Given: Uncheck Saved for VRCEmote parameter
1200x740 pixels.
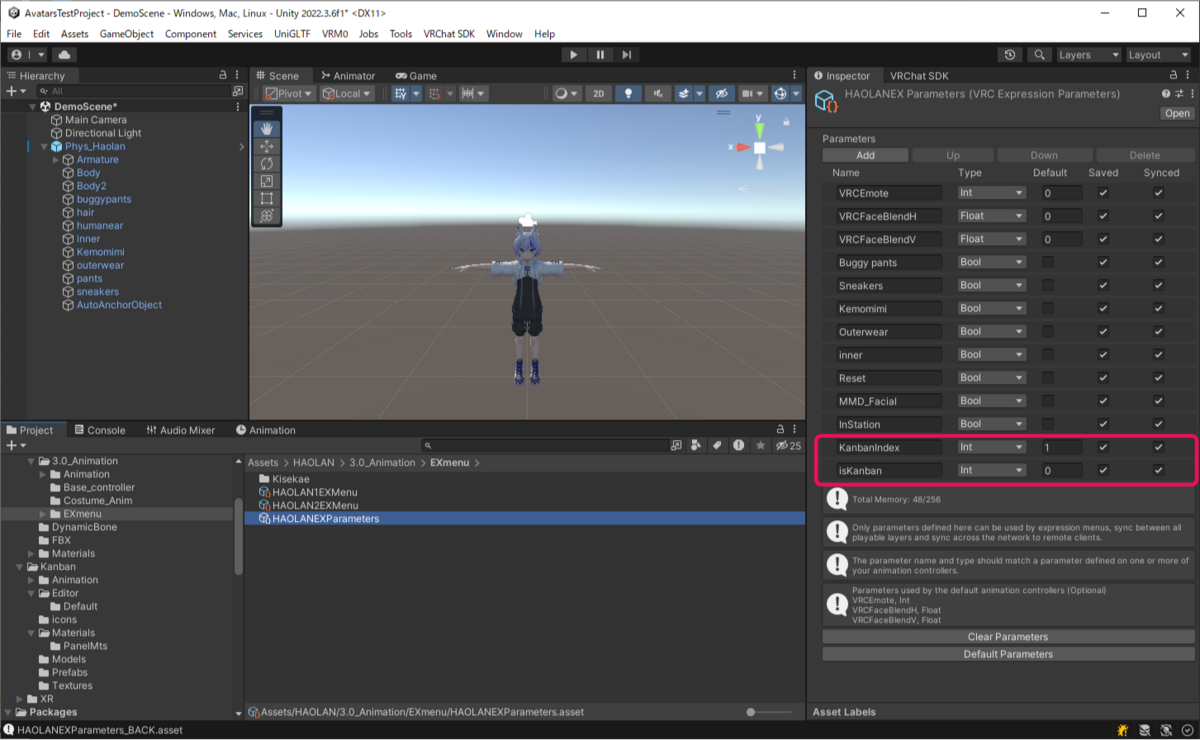Looking at the screenshot, I should point(1103,193).
